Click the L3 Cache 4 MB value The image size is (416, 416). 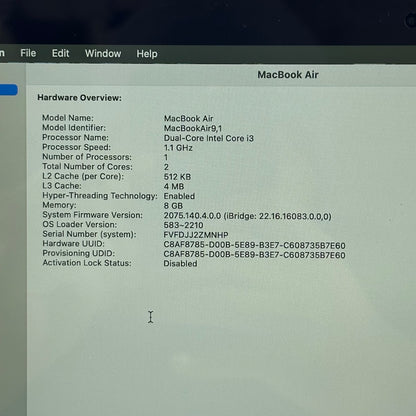[x=174, y=186]
